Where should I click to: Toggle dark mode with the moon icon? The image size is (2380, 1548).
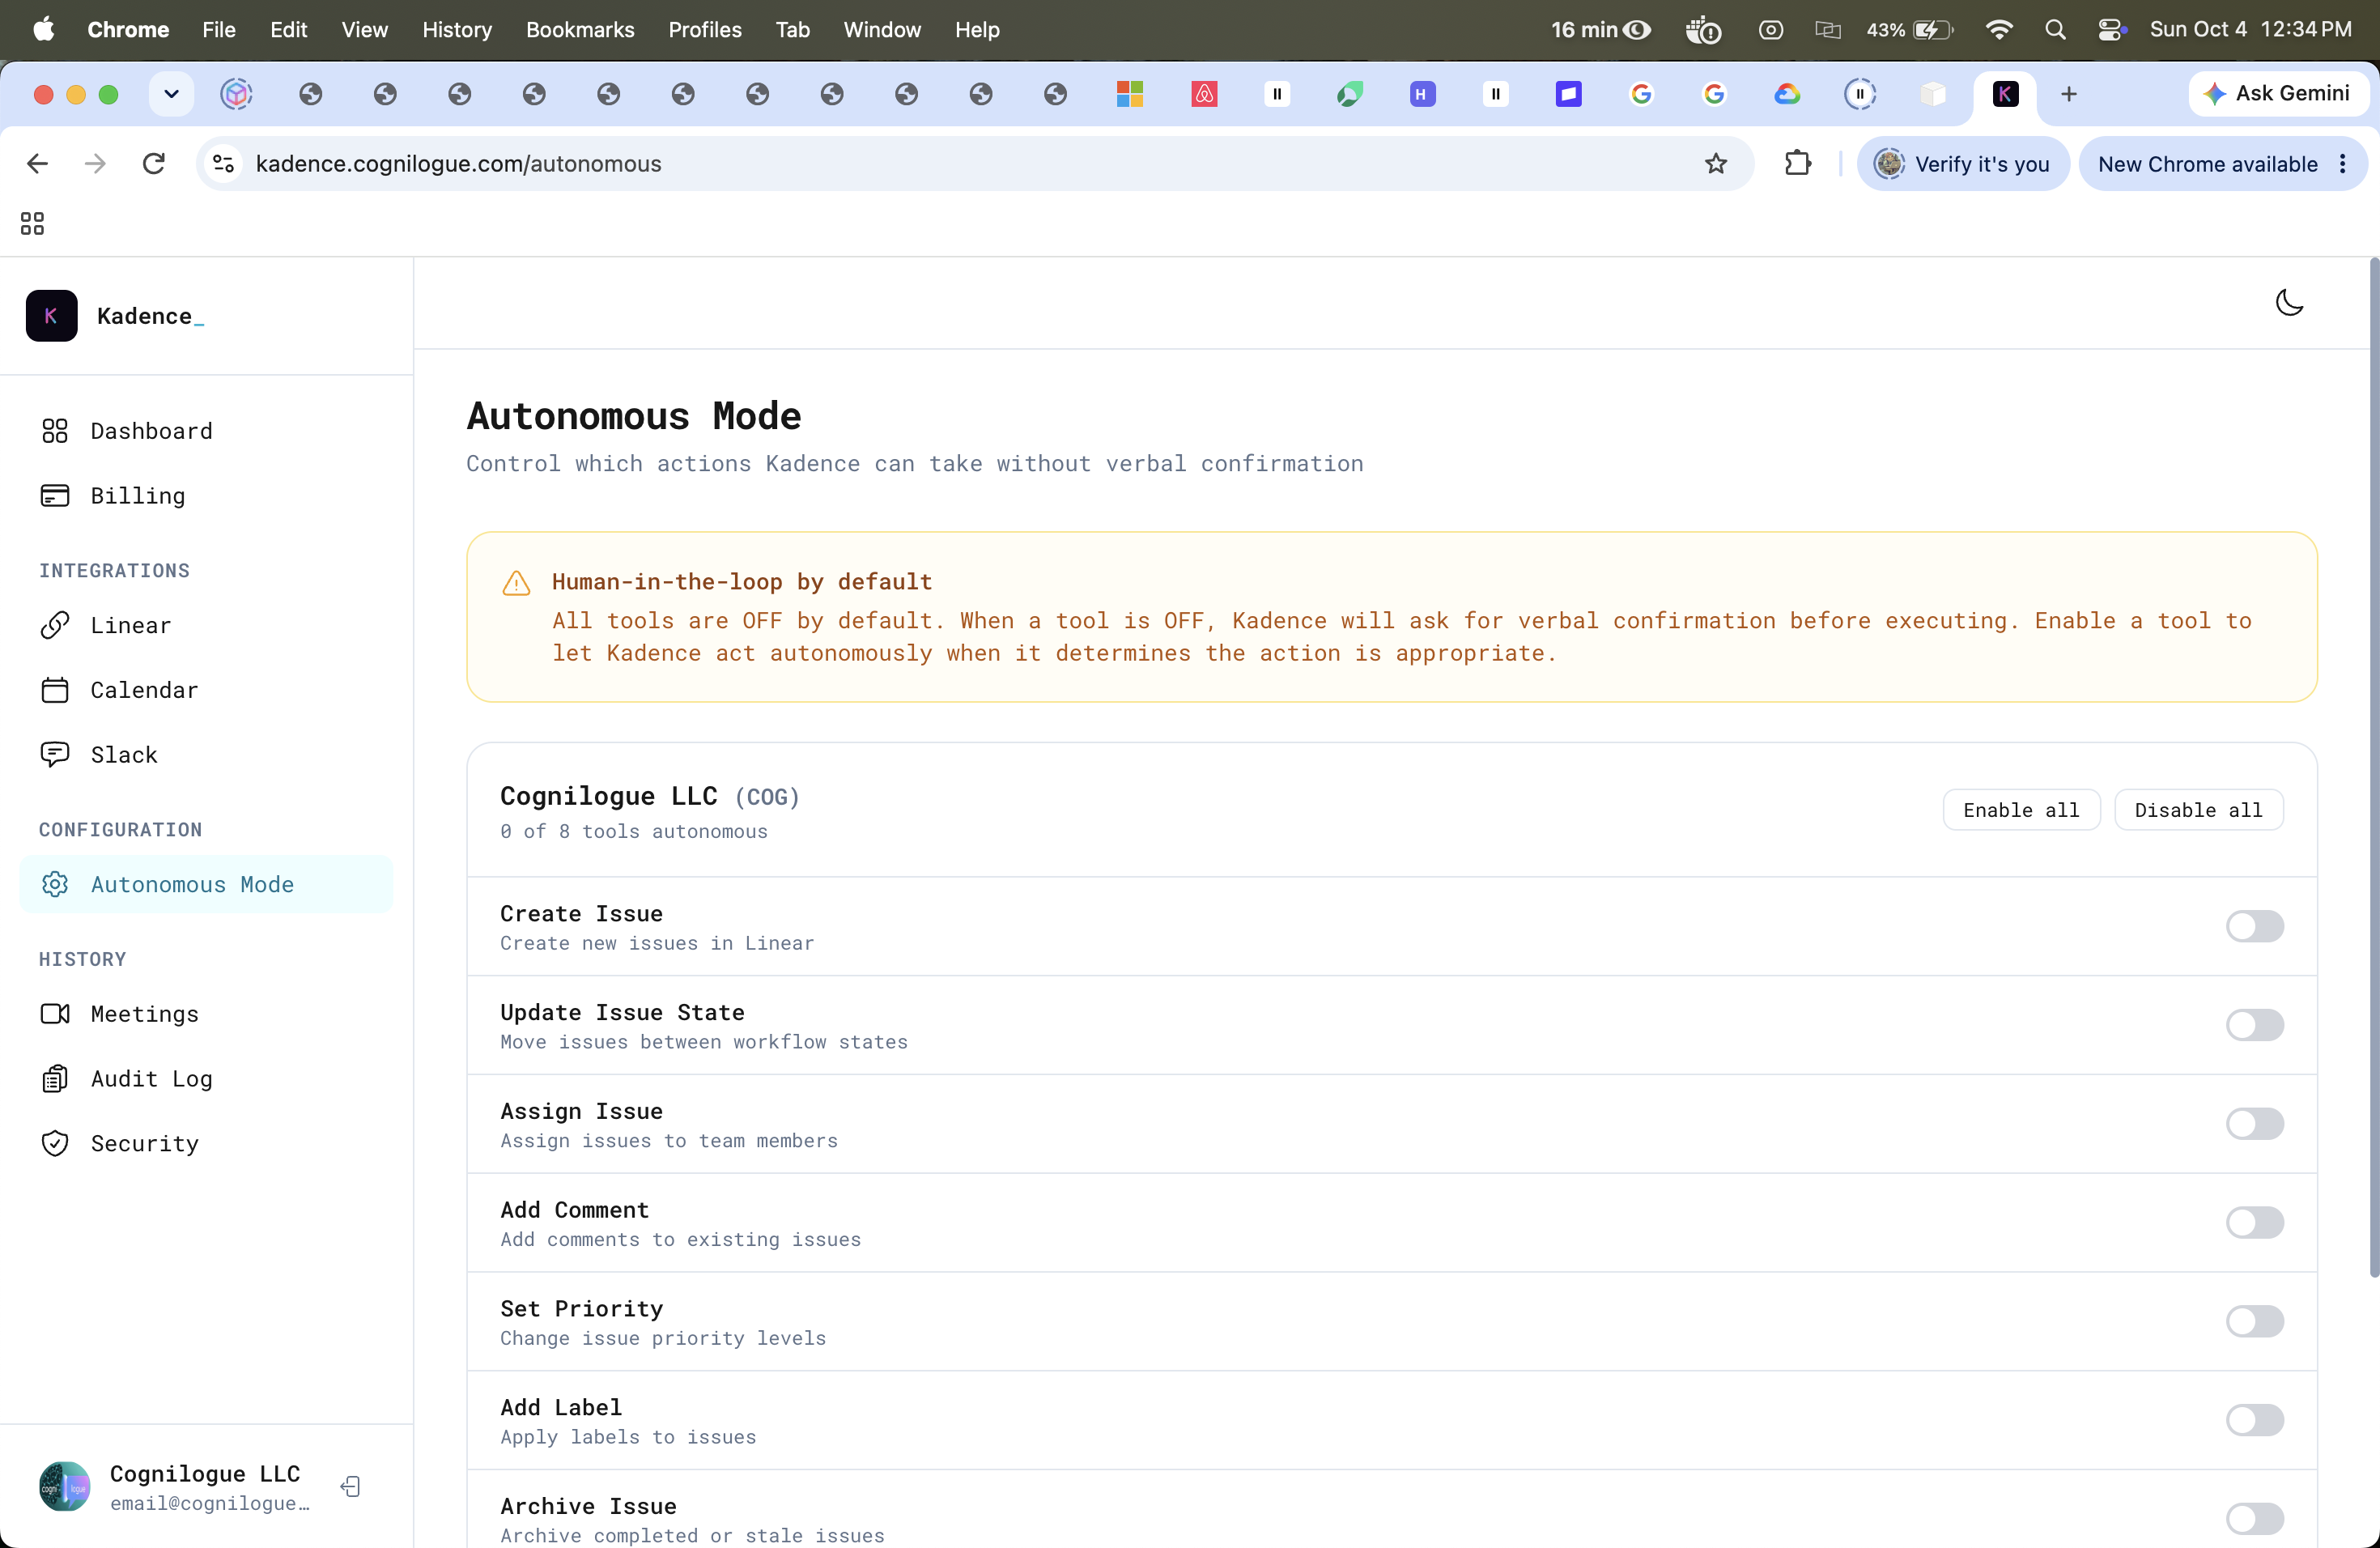click(2289, 302)
